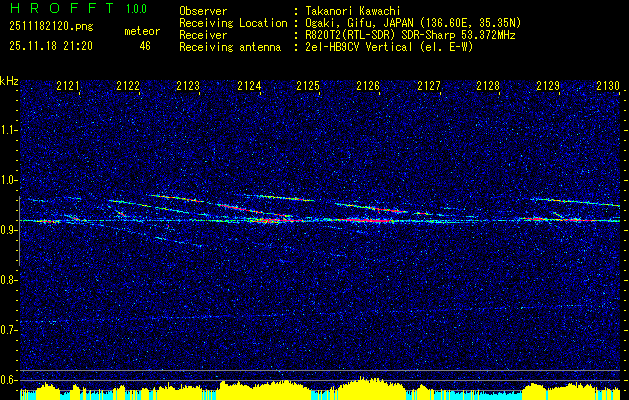
Task: Click the meteor count value 46
Action: coord(145,46)
